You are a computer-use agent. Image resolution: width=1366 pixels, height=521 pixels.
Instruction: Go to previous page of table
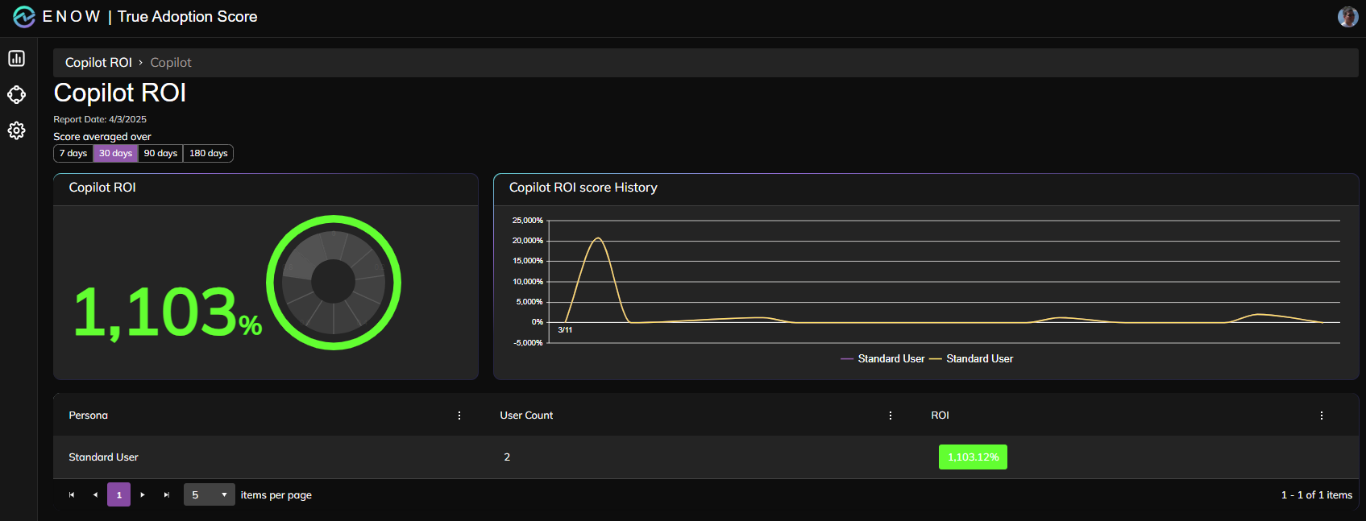[95, 495]
